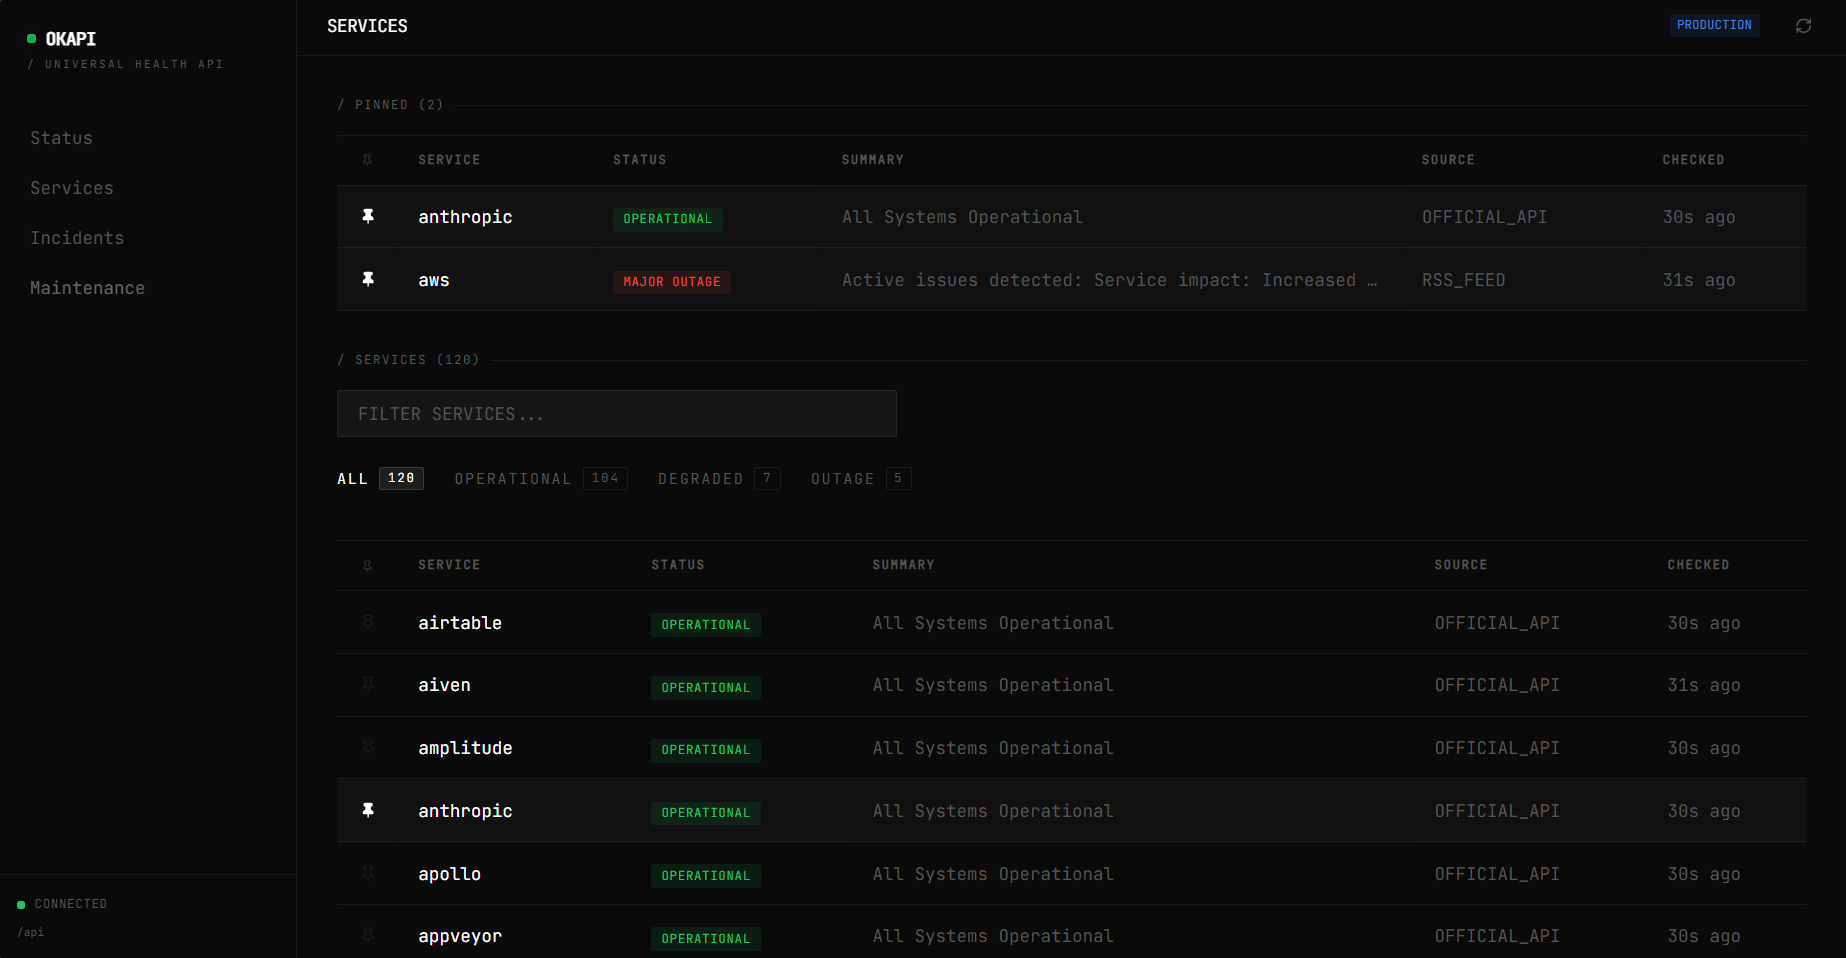Open aiven service row

[x=1072, y=685]
